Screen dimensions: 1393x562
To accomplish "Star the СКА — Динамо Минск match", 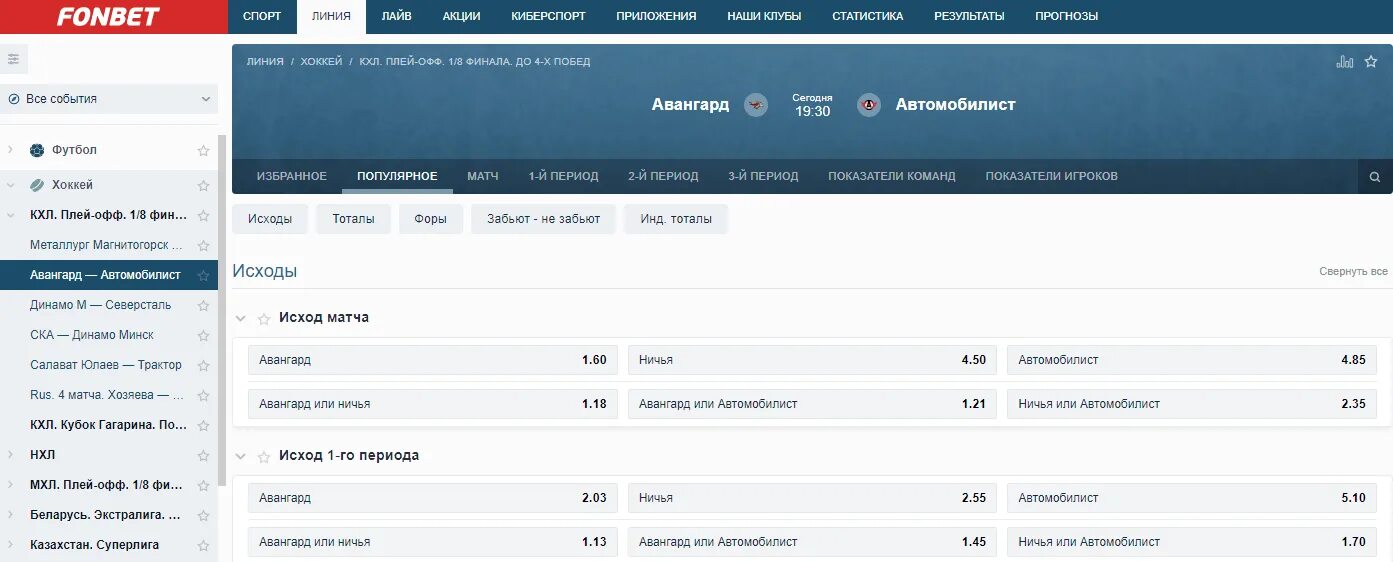I will pos(204,335).
